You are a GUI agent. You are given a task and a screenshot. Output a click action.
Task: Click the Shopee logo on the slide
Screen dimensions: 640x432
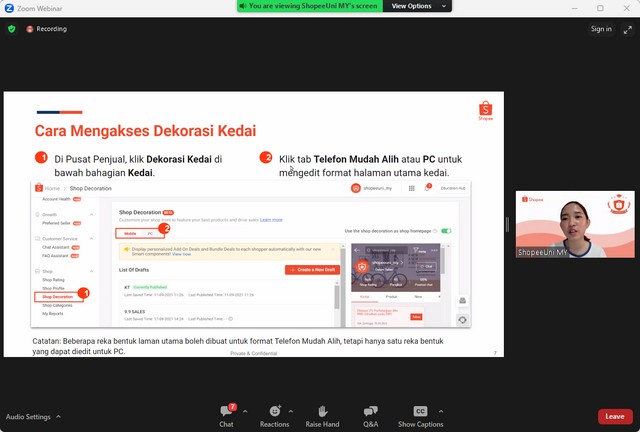[x=486, y=110]
